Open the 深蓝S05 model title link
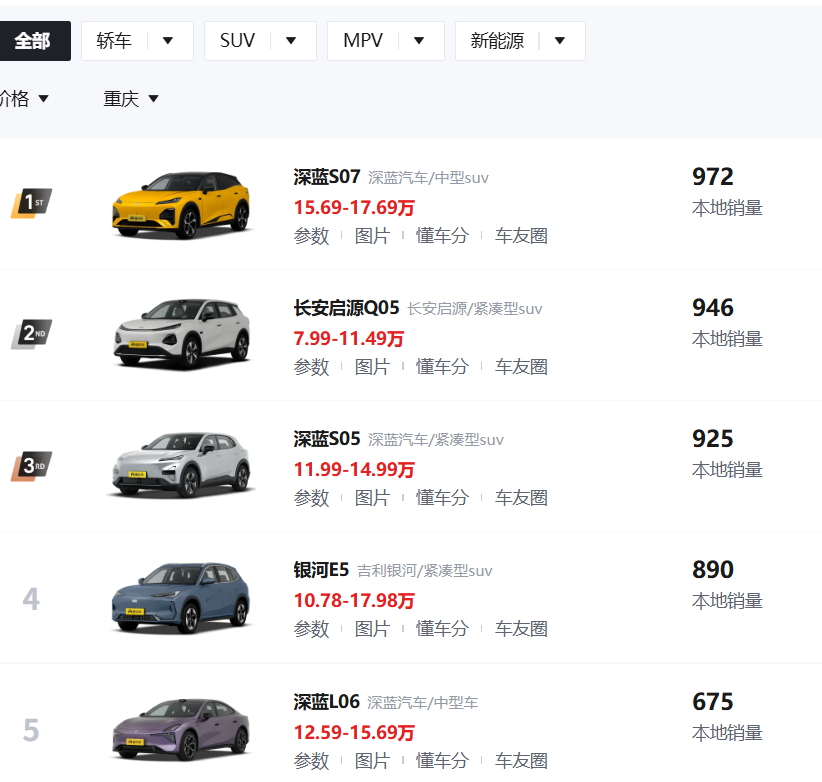The width and height of the screenshot is (822, 782). pos(327,439)
